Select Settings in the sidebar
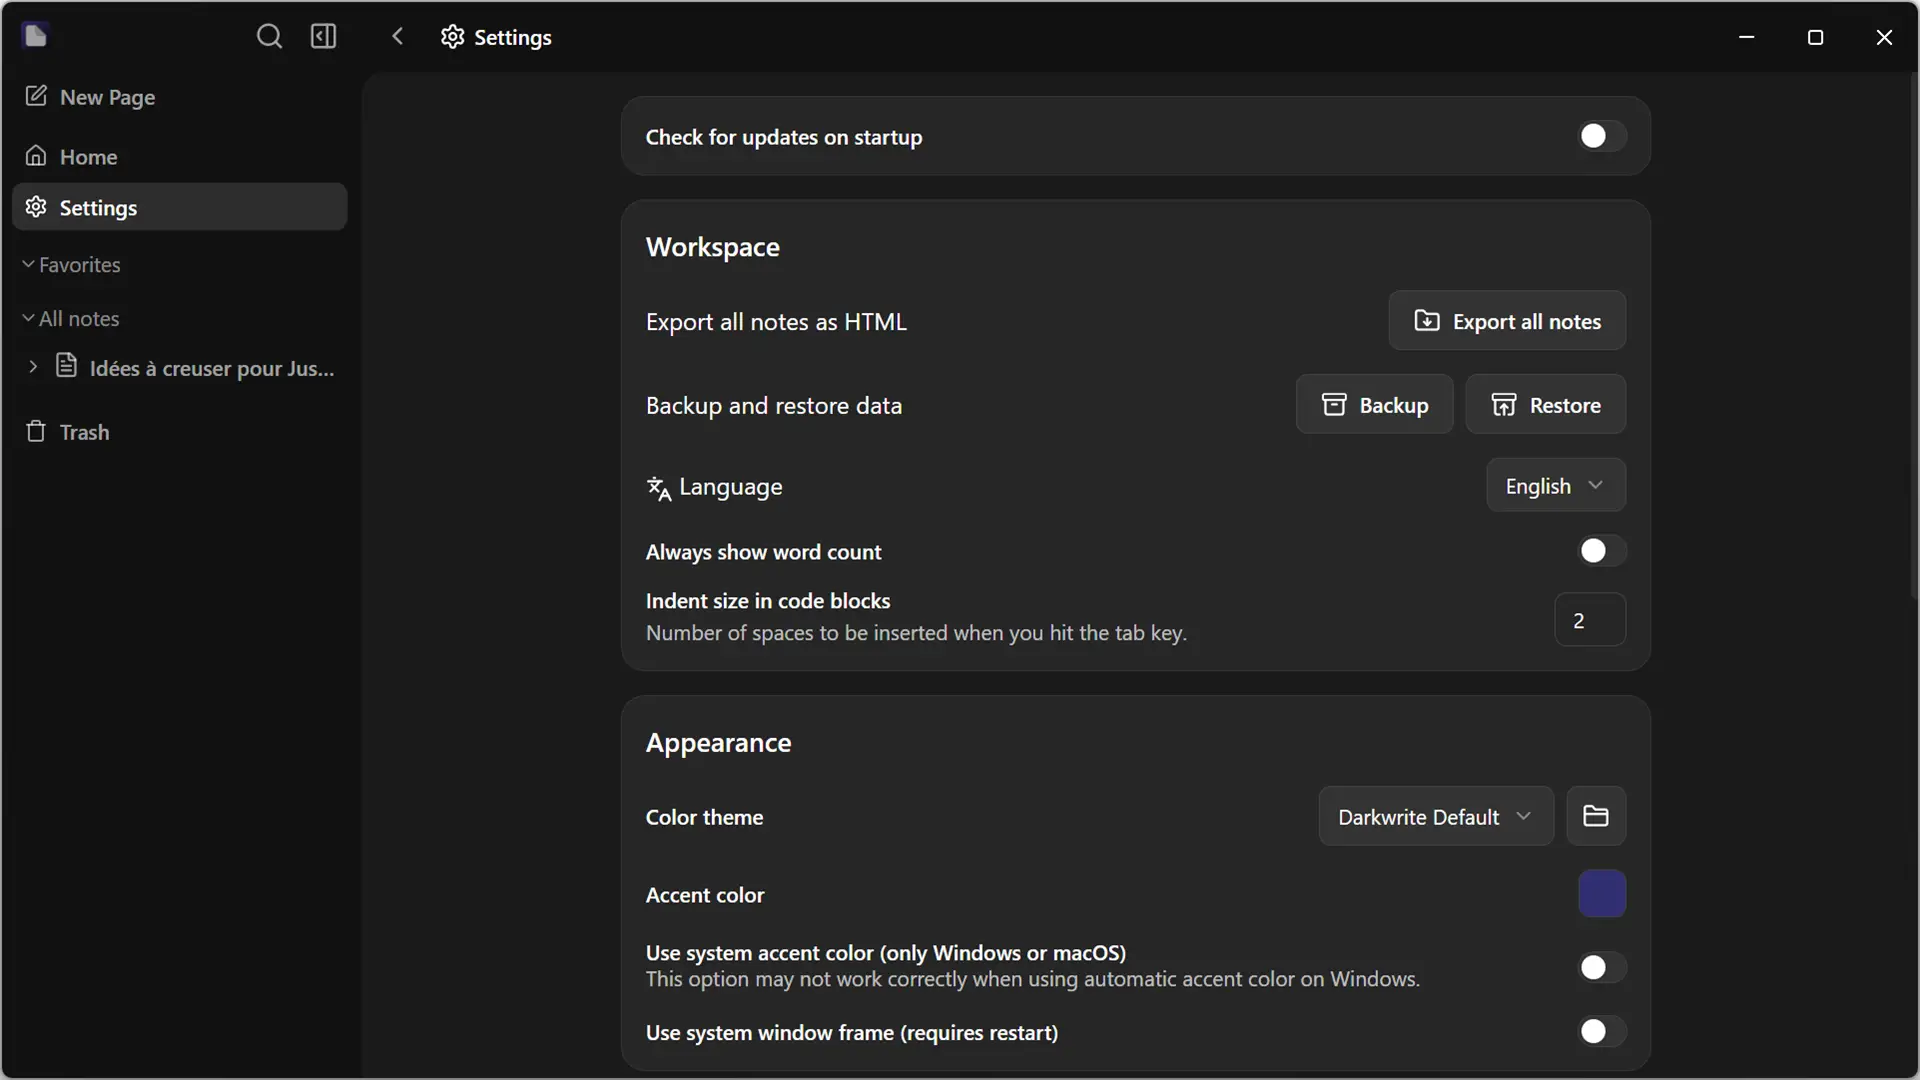 click(x=180, y=207)
